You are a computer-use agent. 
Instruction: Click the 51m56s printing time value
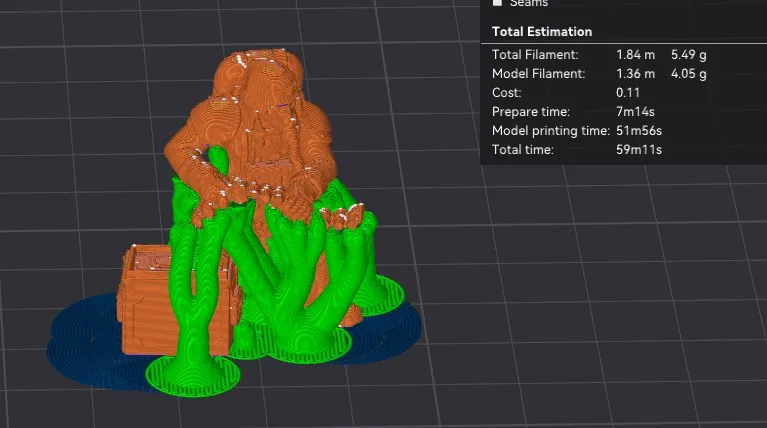[x=640, y=131]
